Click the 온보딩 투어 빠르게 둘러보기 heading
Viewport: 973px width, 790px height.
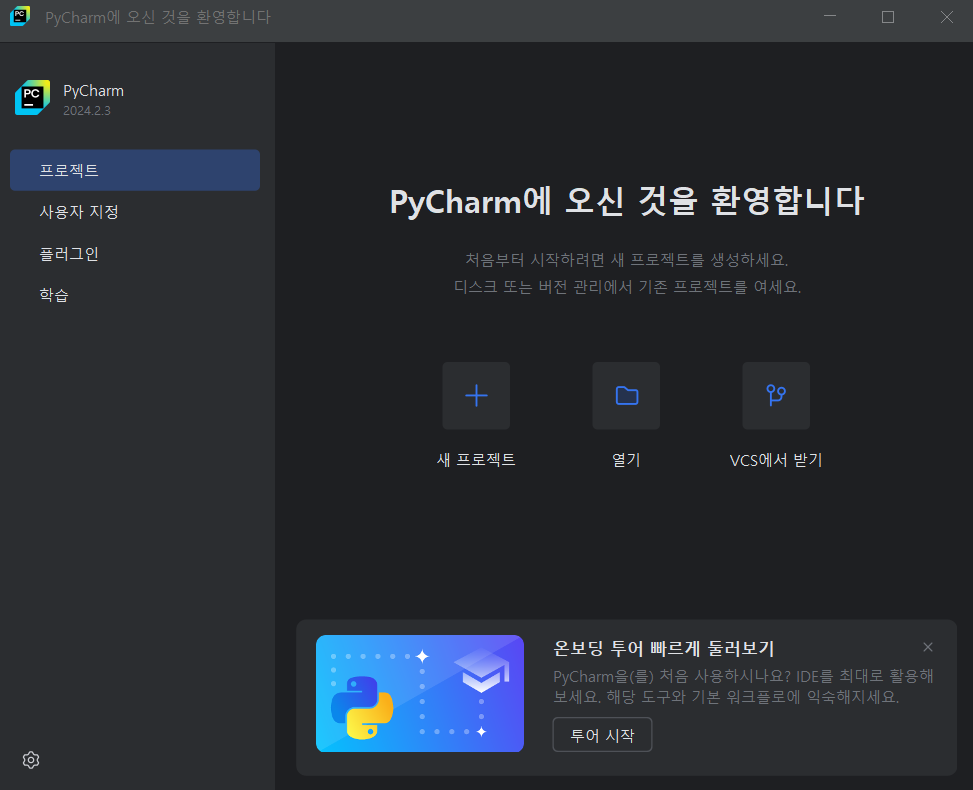click(663, 649)
